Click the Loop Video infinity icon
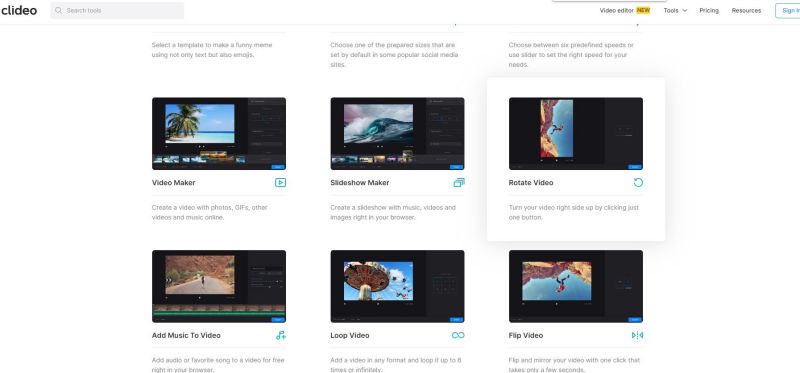The image size is (800, 373). (x=458, y=335)
